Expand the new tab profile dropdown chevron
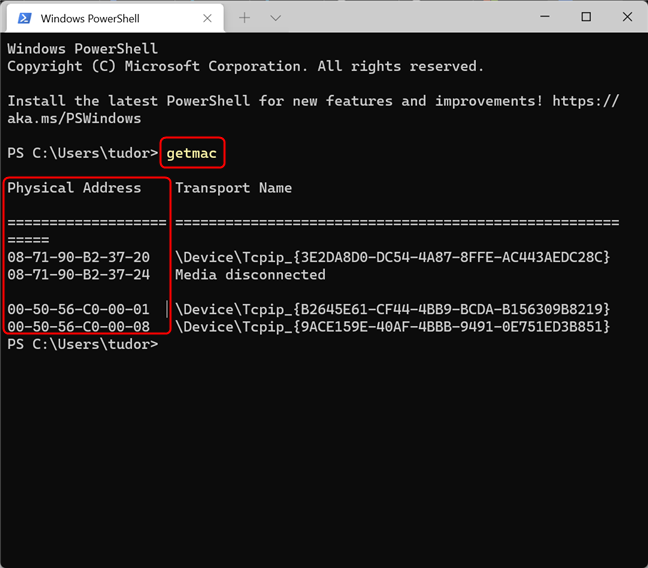 click(276, 17)
